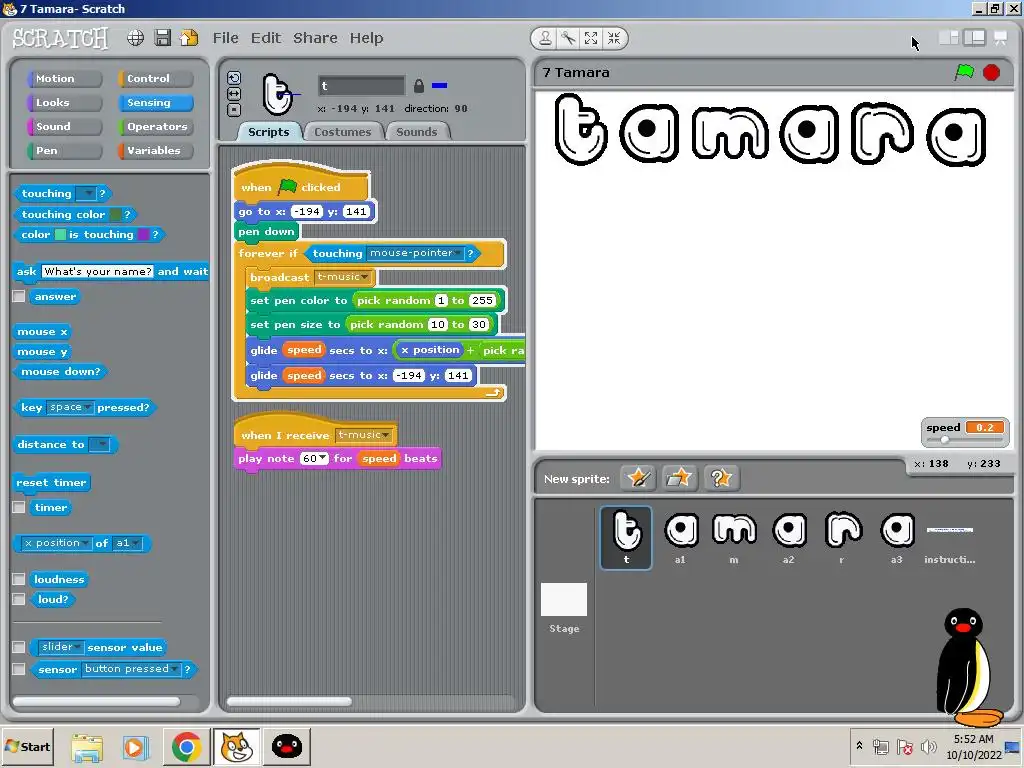
Task: Select Variables block category
Action: [155, 150]
